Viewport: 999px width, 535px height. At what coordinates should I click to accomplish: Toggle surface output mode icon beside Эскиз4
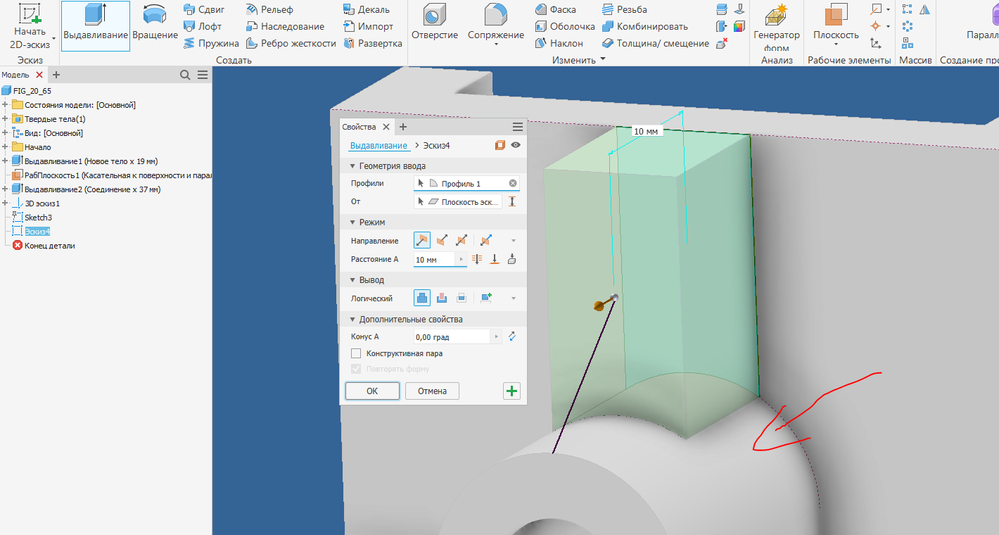pyautogui.click(x=500, y=145)
